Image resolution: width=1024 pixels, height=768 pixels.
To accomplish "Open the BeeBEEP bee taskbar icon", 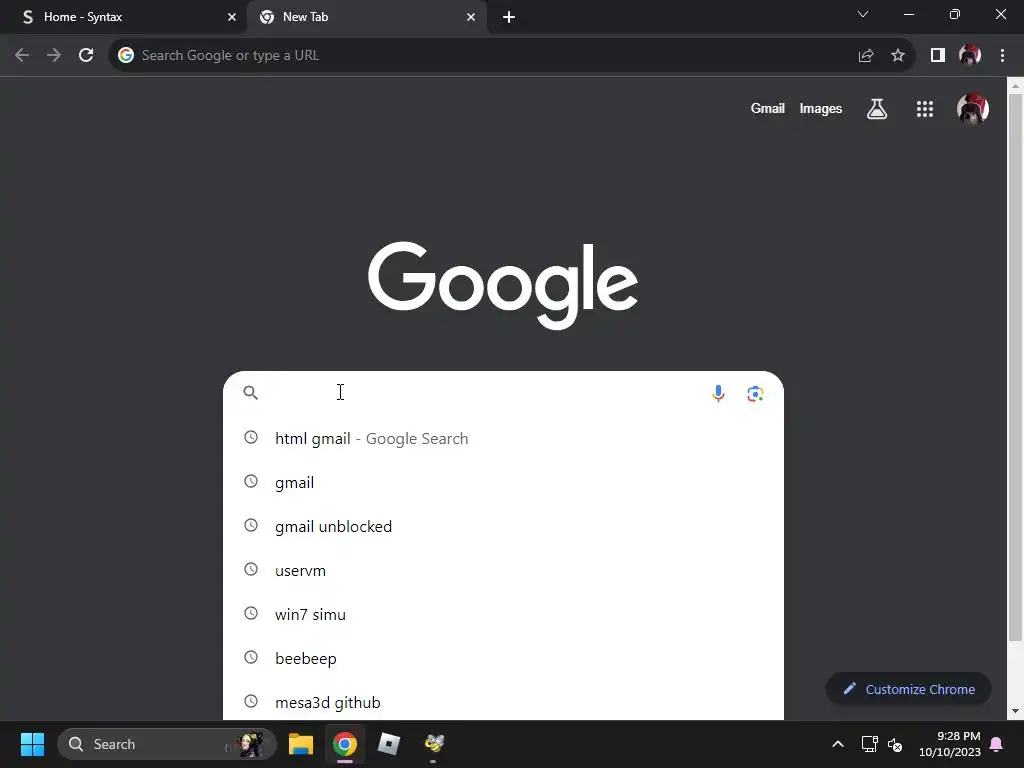I will (434, 744).
